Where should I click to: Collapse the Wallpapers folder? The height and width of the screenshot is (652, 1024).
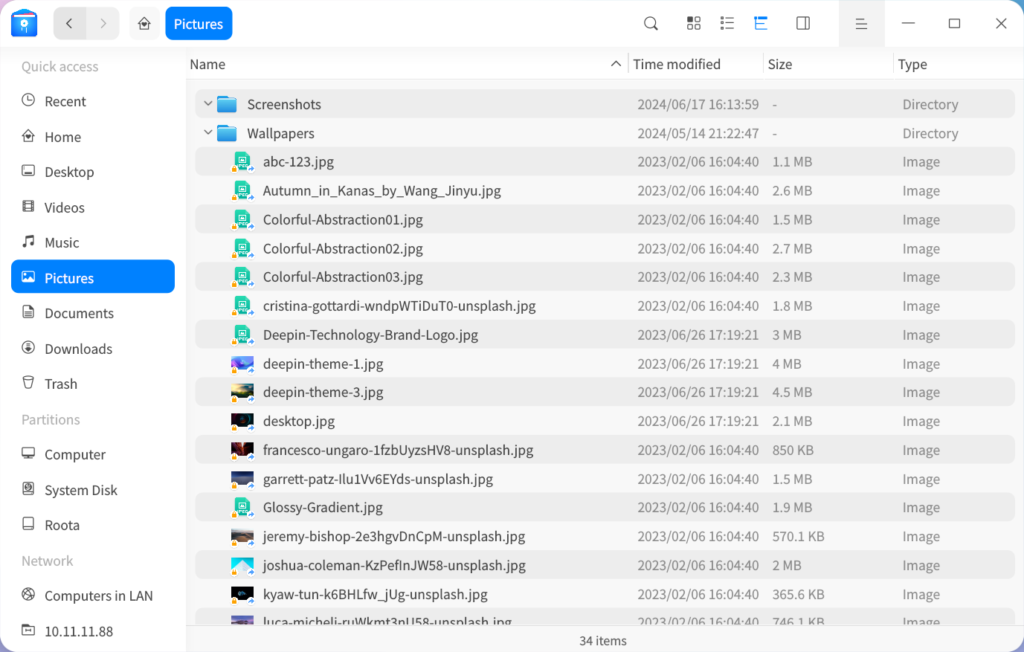(x=207, y=133)
